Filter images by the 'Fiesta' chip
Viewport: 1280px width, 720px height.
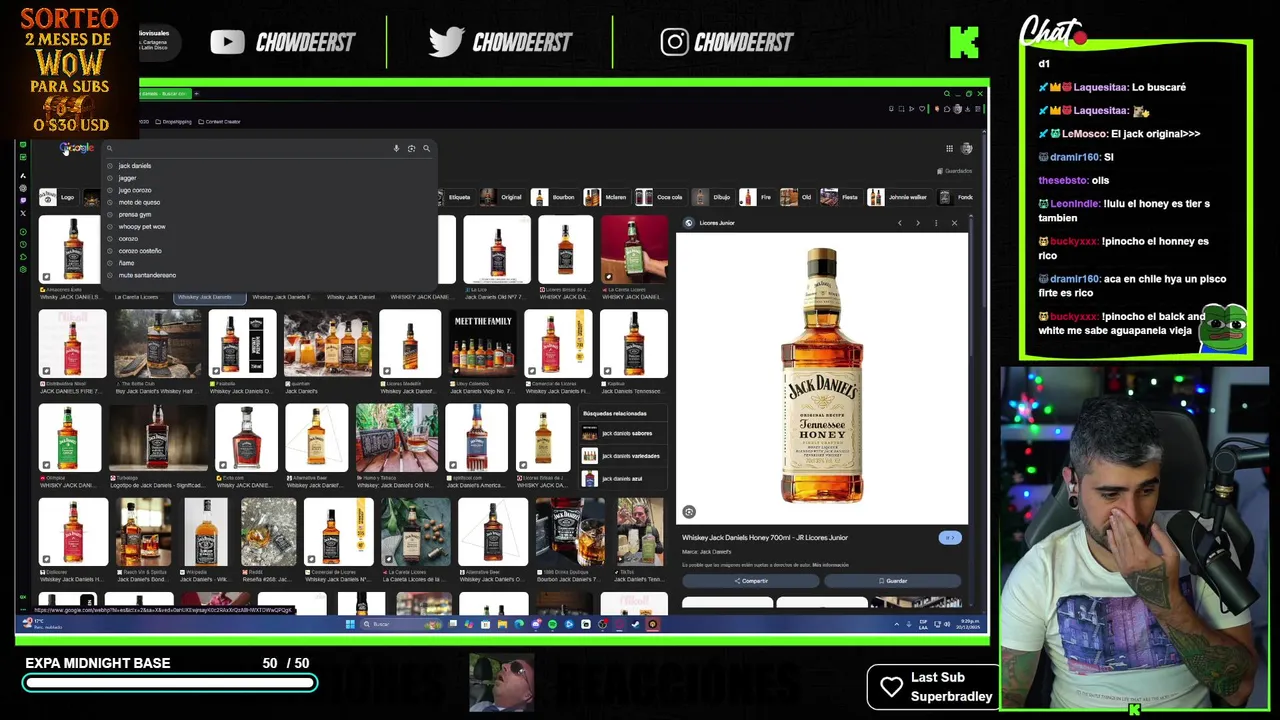tap(840, 197)
